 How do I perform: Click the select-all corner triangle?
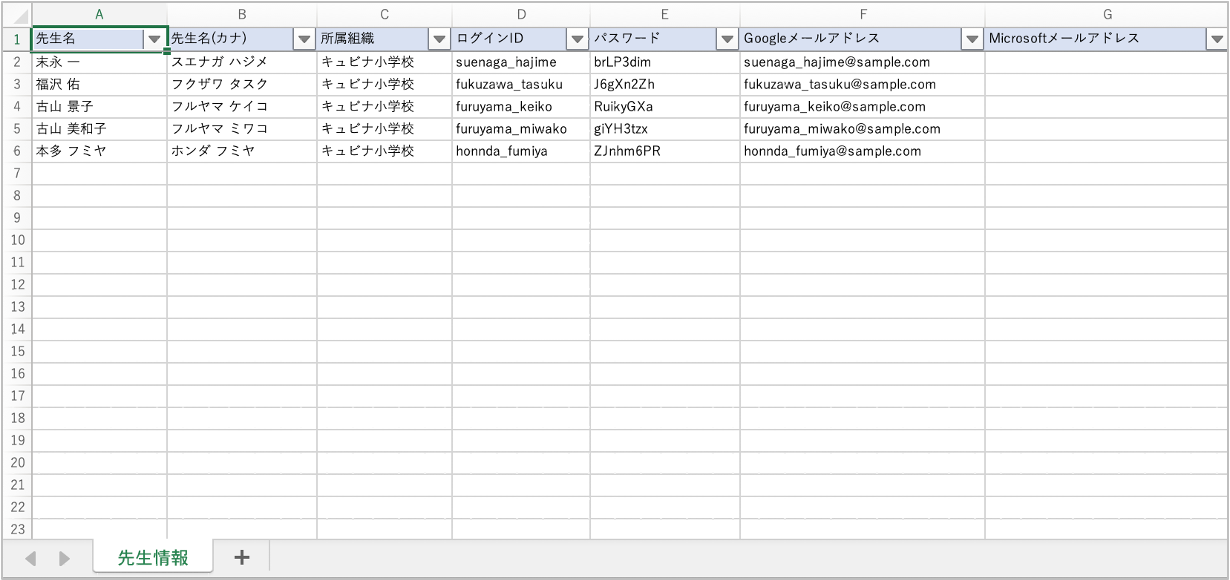pos(16,15)
